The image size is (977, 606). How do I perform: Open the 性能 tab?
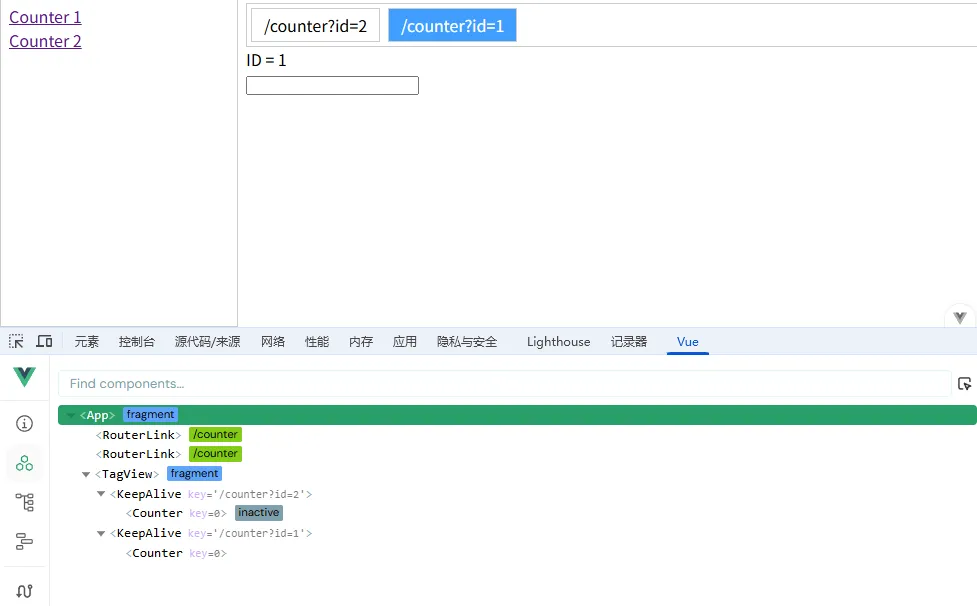[x=317, y=341]
